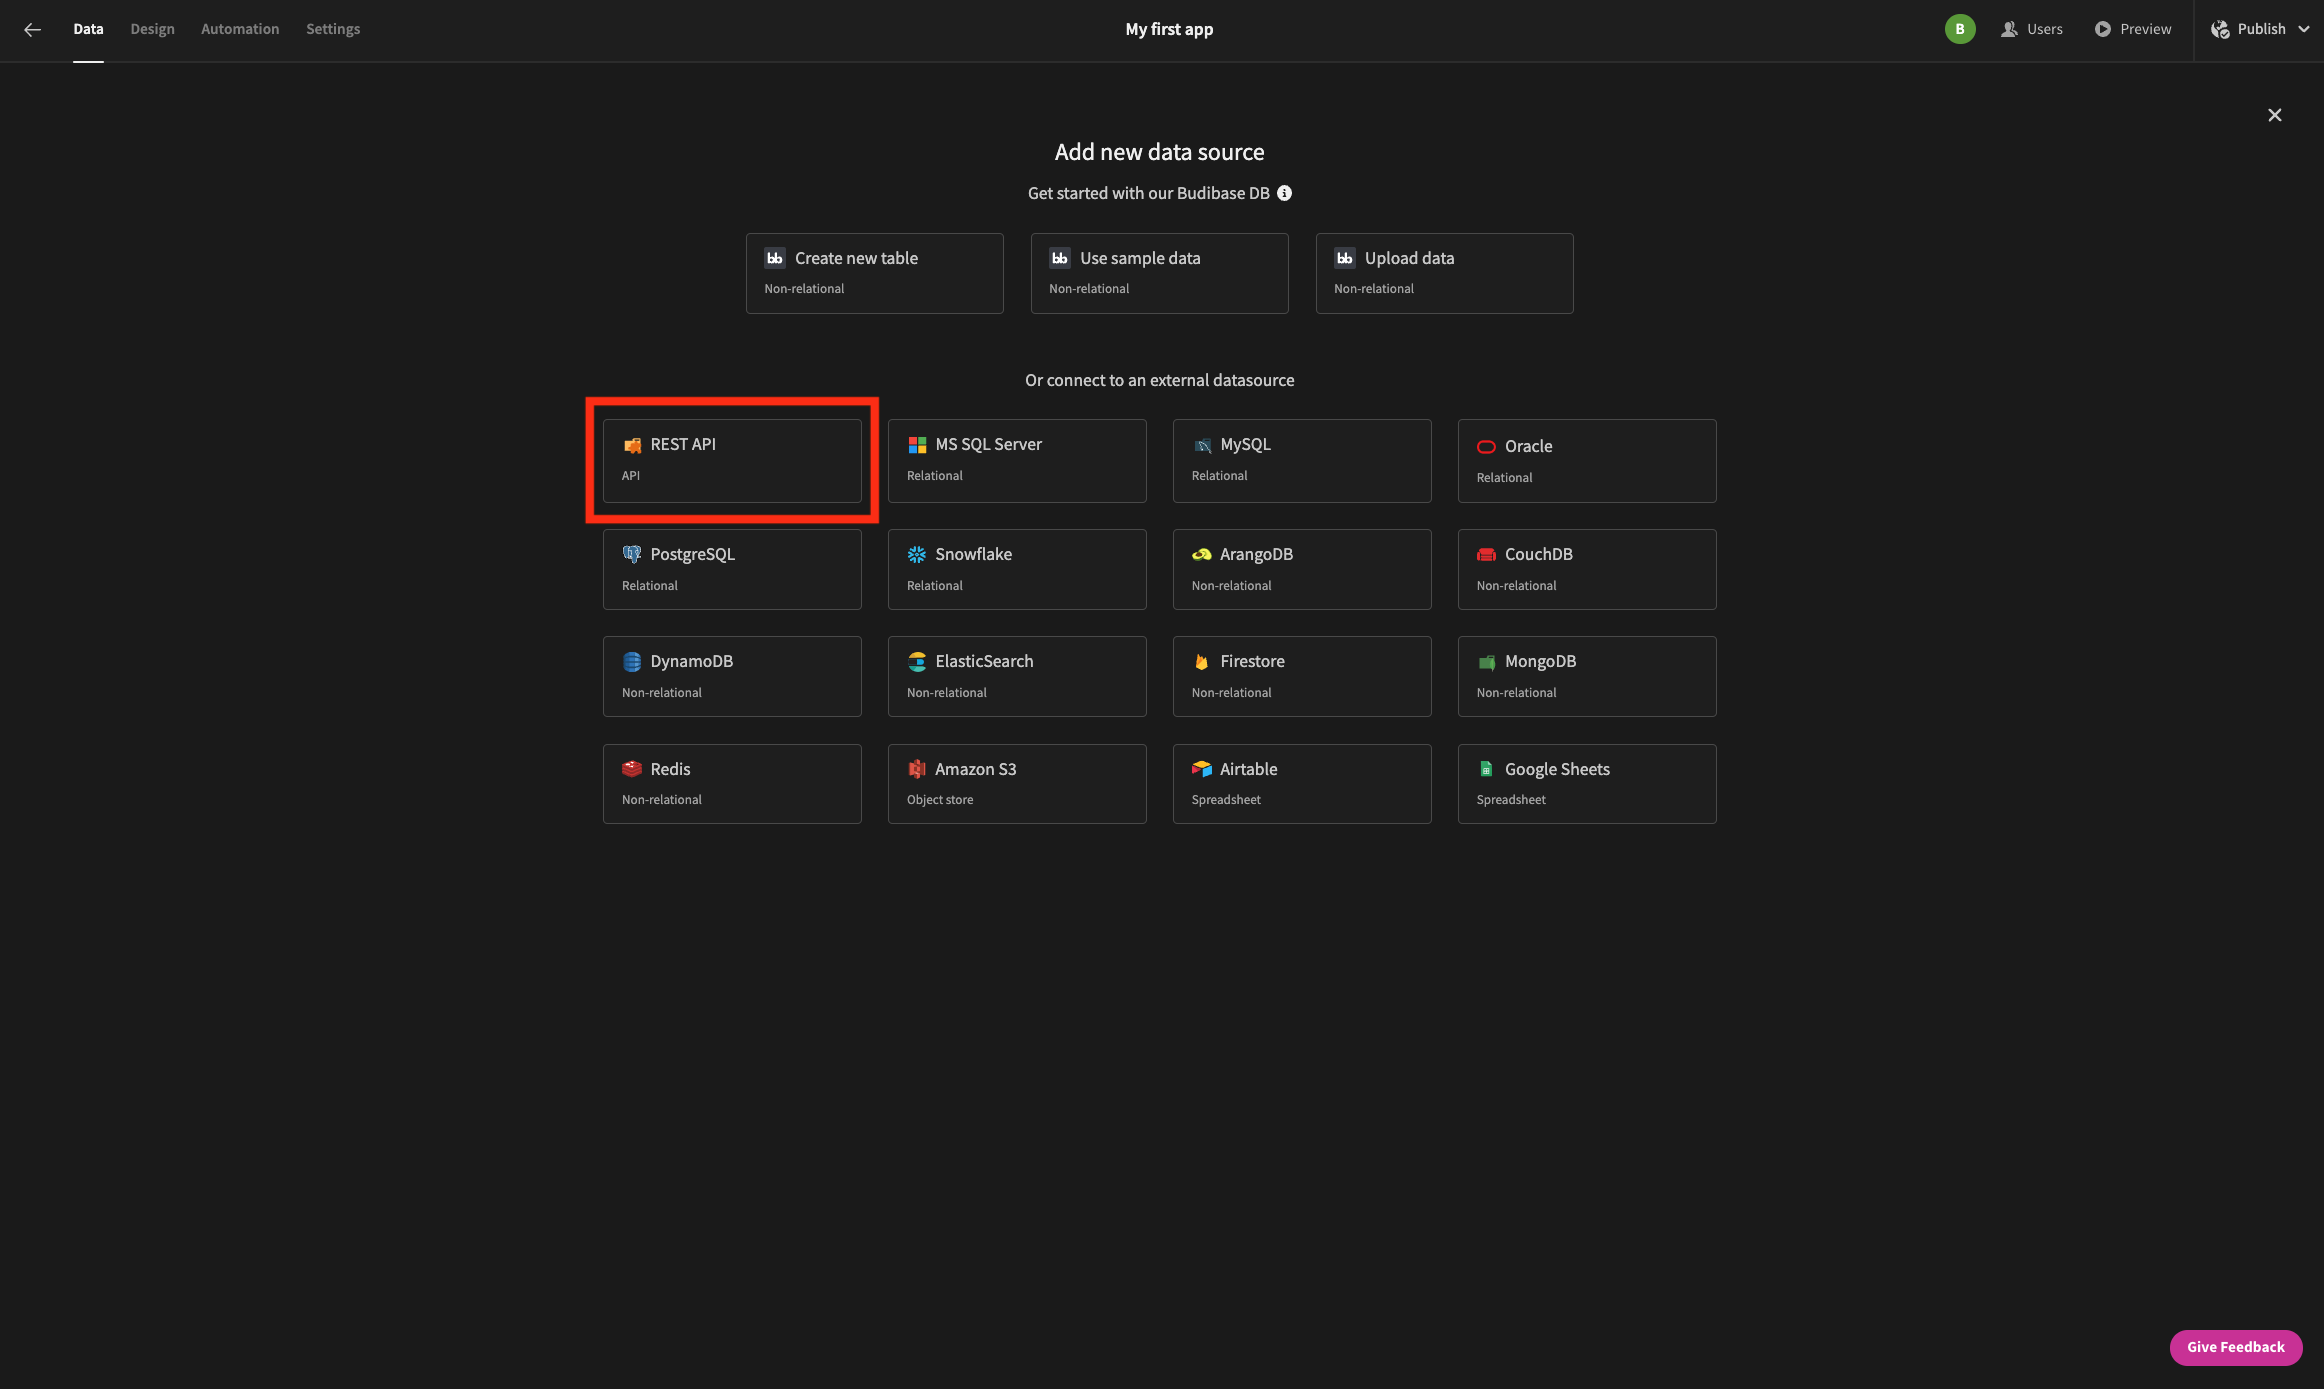
Task: Select the Upload data option
Action: point(1444,273)
